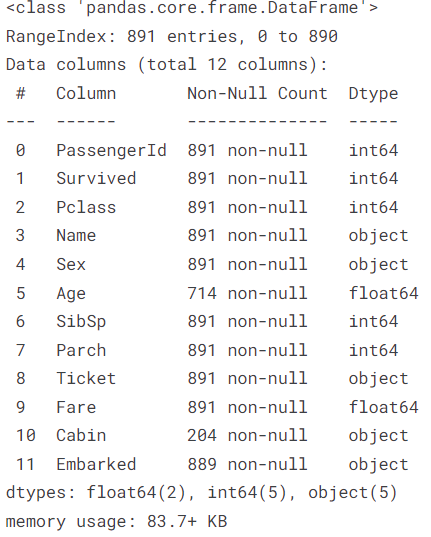Click the 889 non-null count for Embarked
The width and height of the screenshot is (431, 537).
coord(247,465)
